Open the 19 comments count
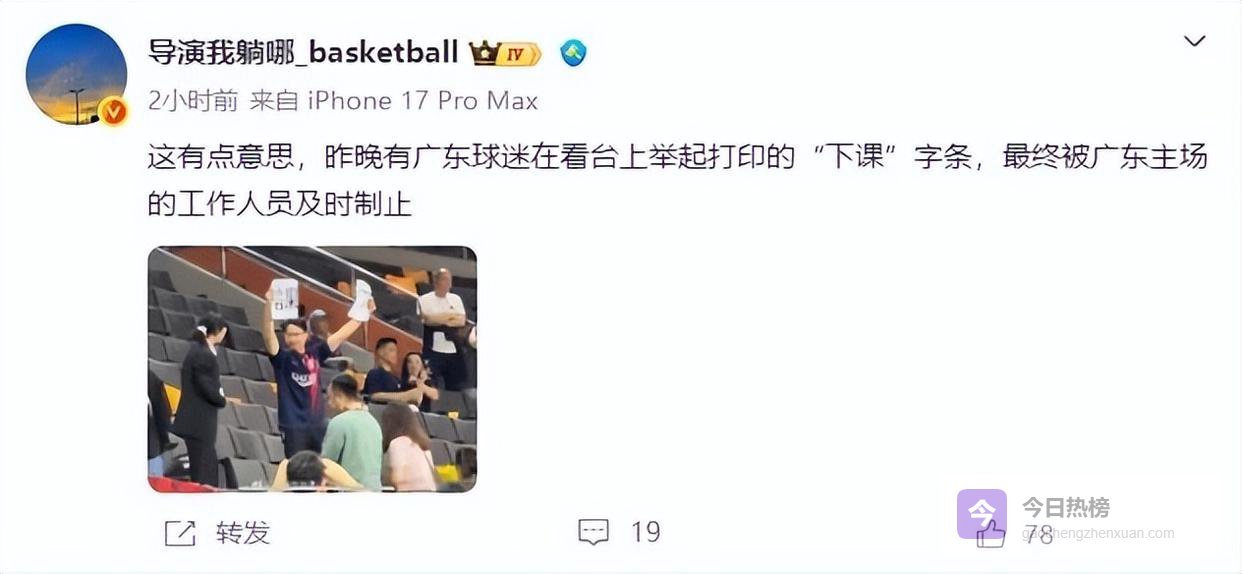Viewport: 1242px width, 574px height. (646, 533)
